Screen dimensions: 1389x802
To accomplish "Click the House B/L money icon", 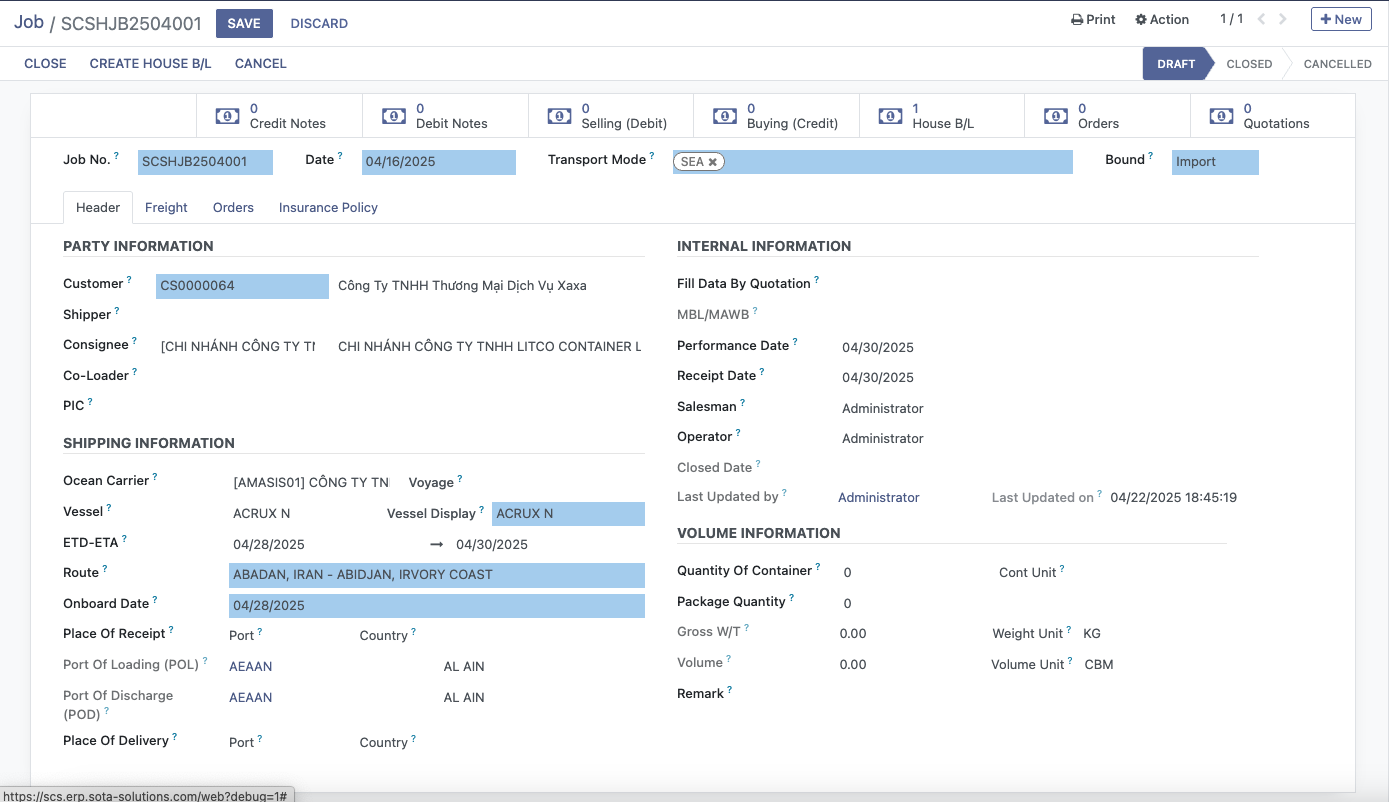I will pos(890,116).
